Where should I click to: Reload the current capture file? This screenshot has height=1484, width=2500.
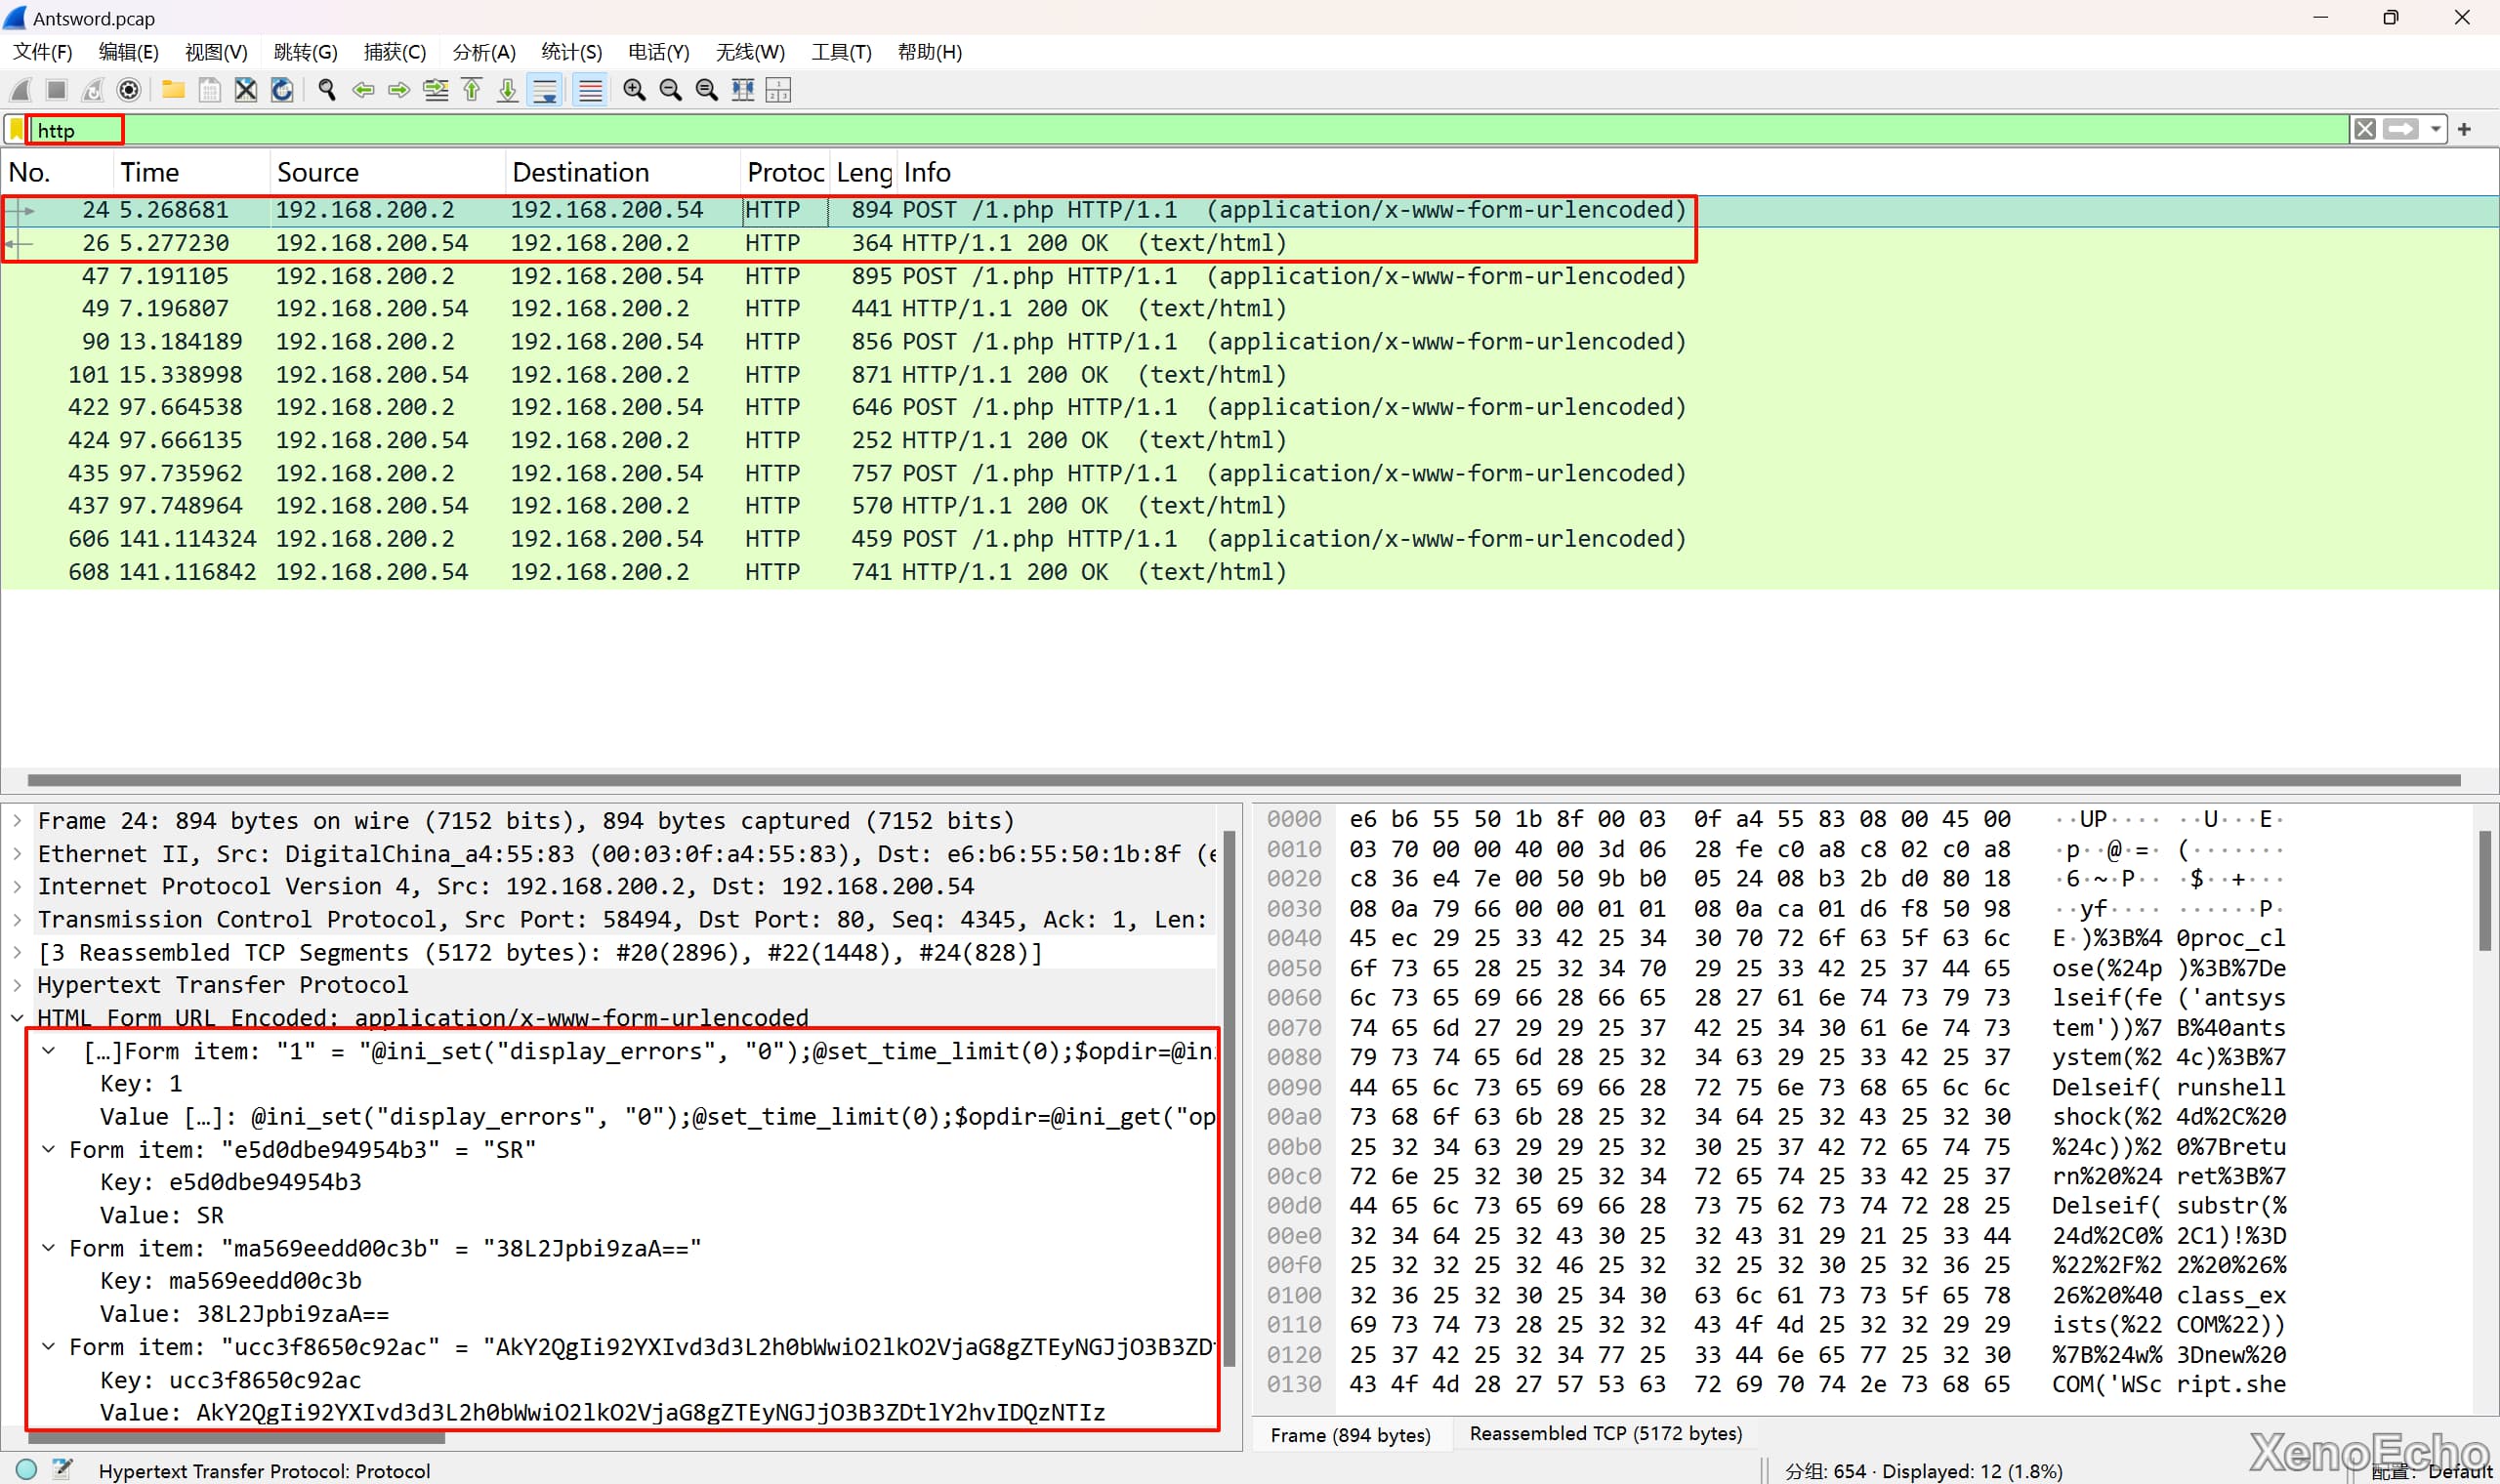click(x=282, y=90)
